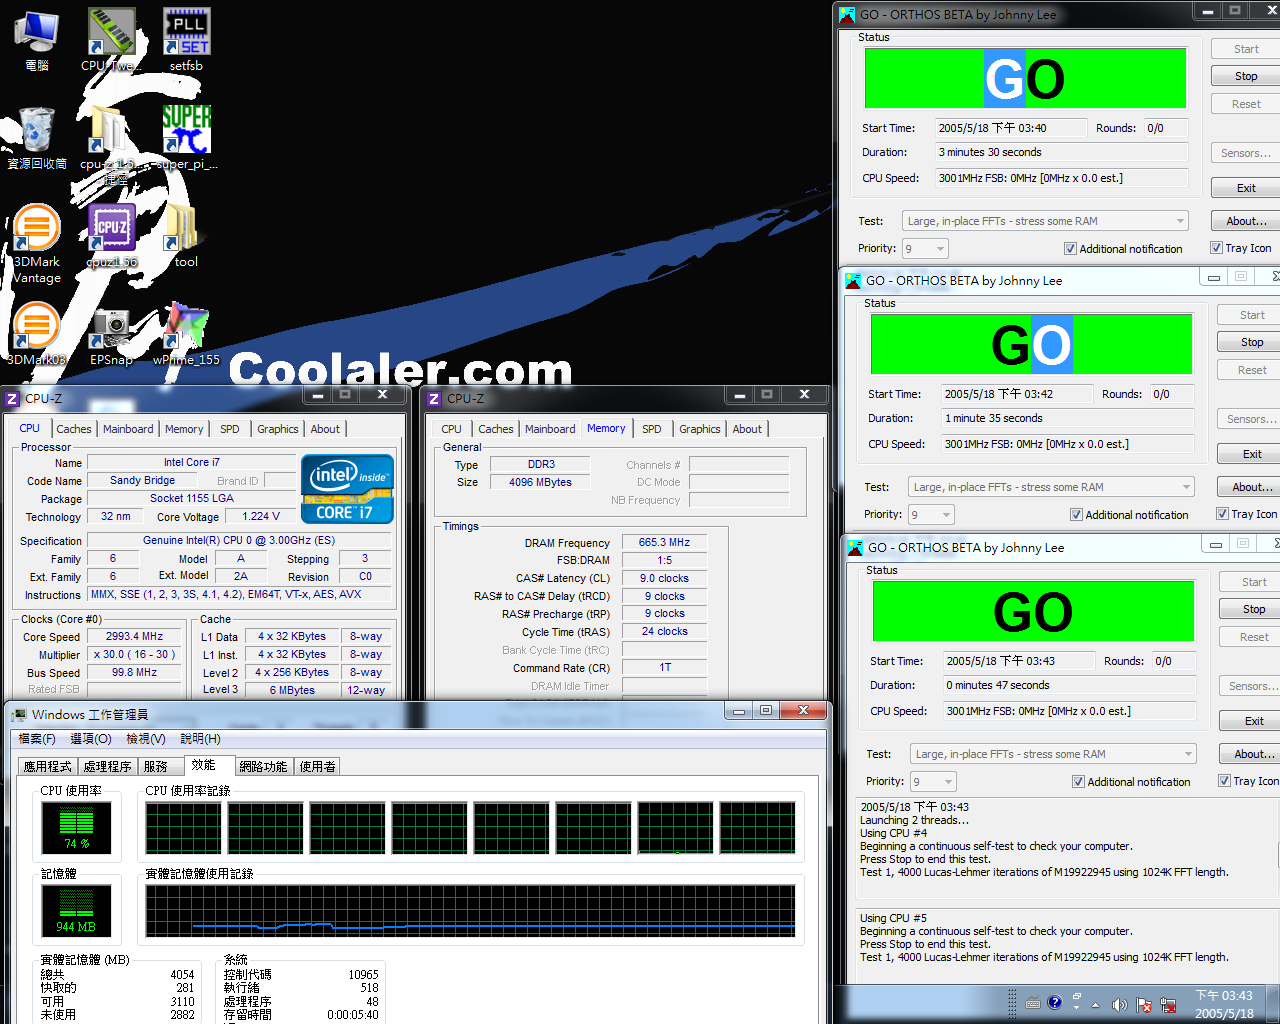1280x1024 pixels.
Task: Switch to the 網路功能 tab in Task Manager
Action: 264,766
